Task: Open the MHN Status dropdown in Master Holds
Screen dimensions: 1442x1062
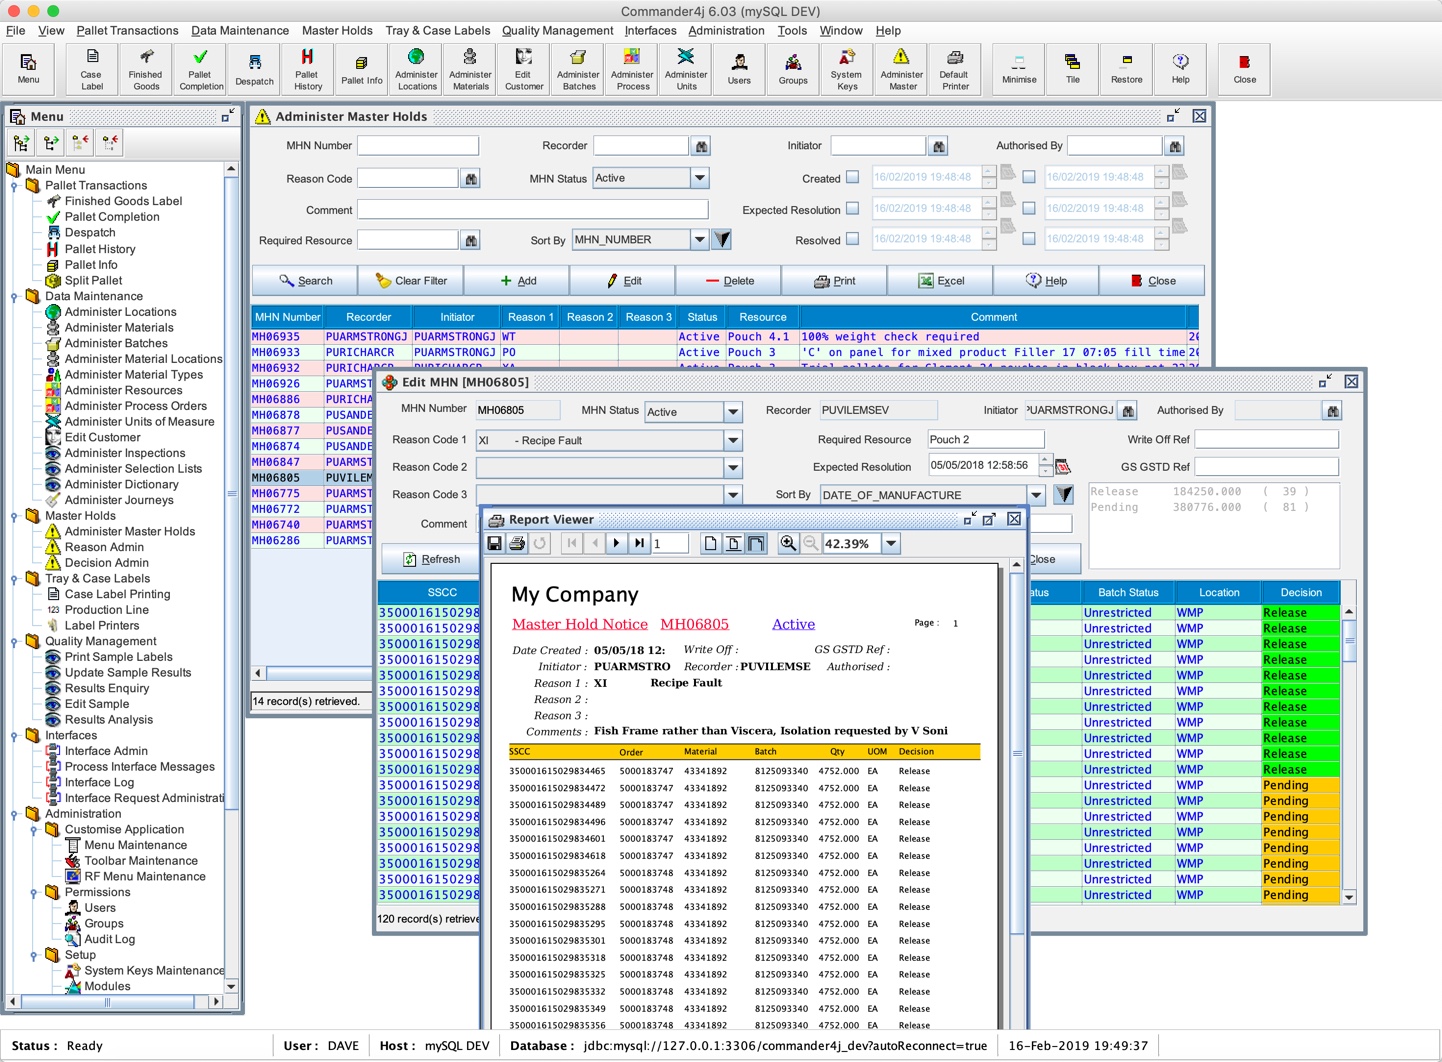Action: click(x=699, y=178)
